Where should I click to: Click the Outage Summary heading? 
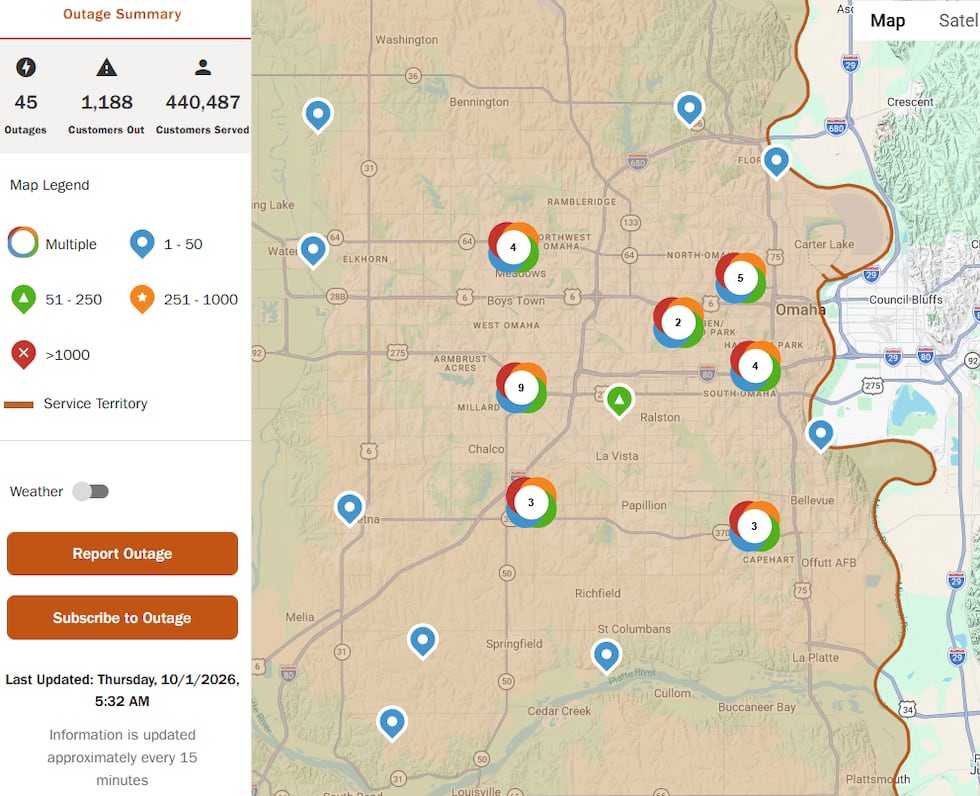tap(122, 14)
